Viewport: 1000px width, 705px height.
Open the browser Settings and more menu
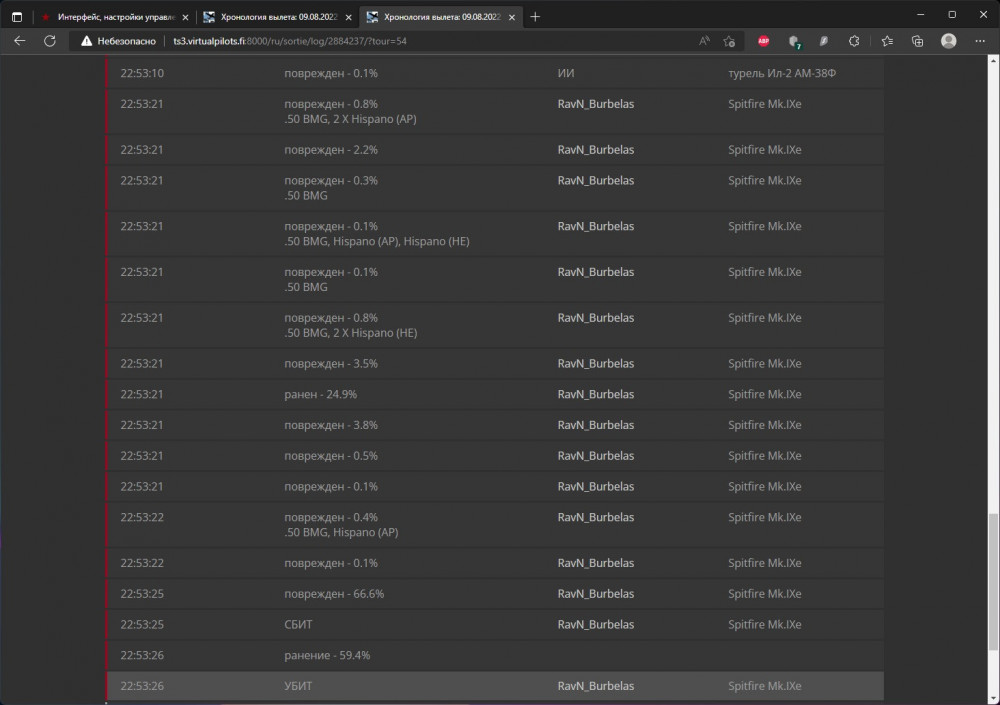pyautogui.click(x=979, y=41)
